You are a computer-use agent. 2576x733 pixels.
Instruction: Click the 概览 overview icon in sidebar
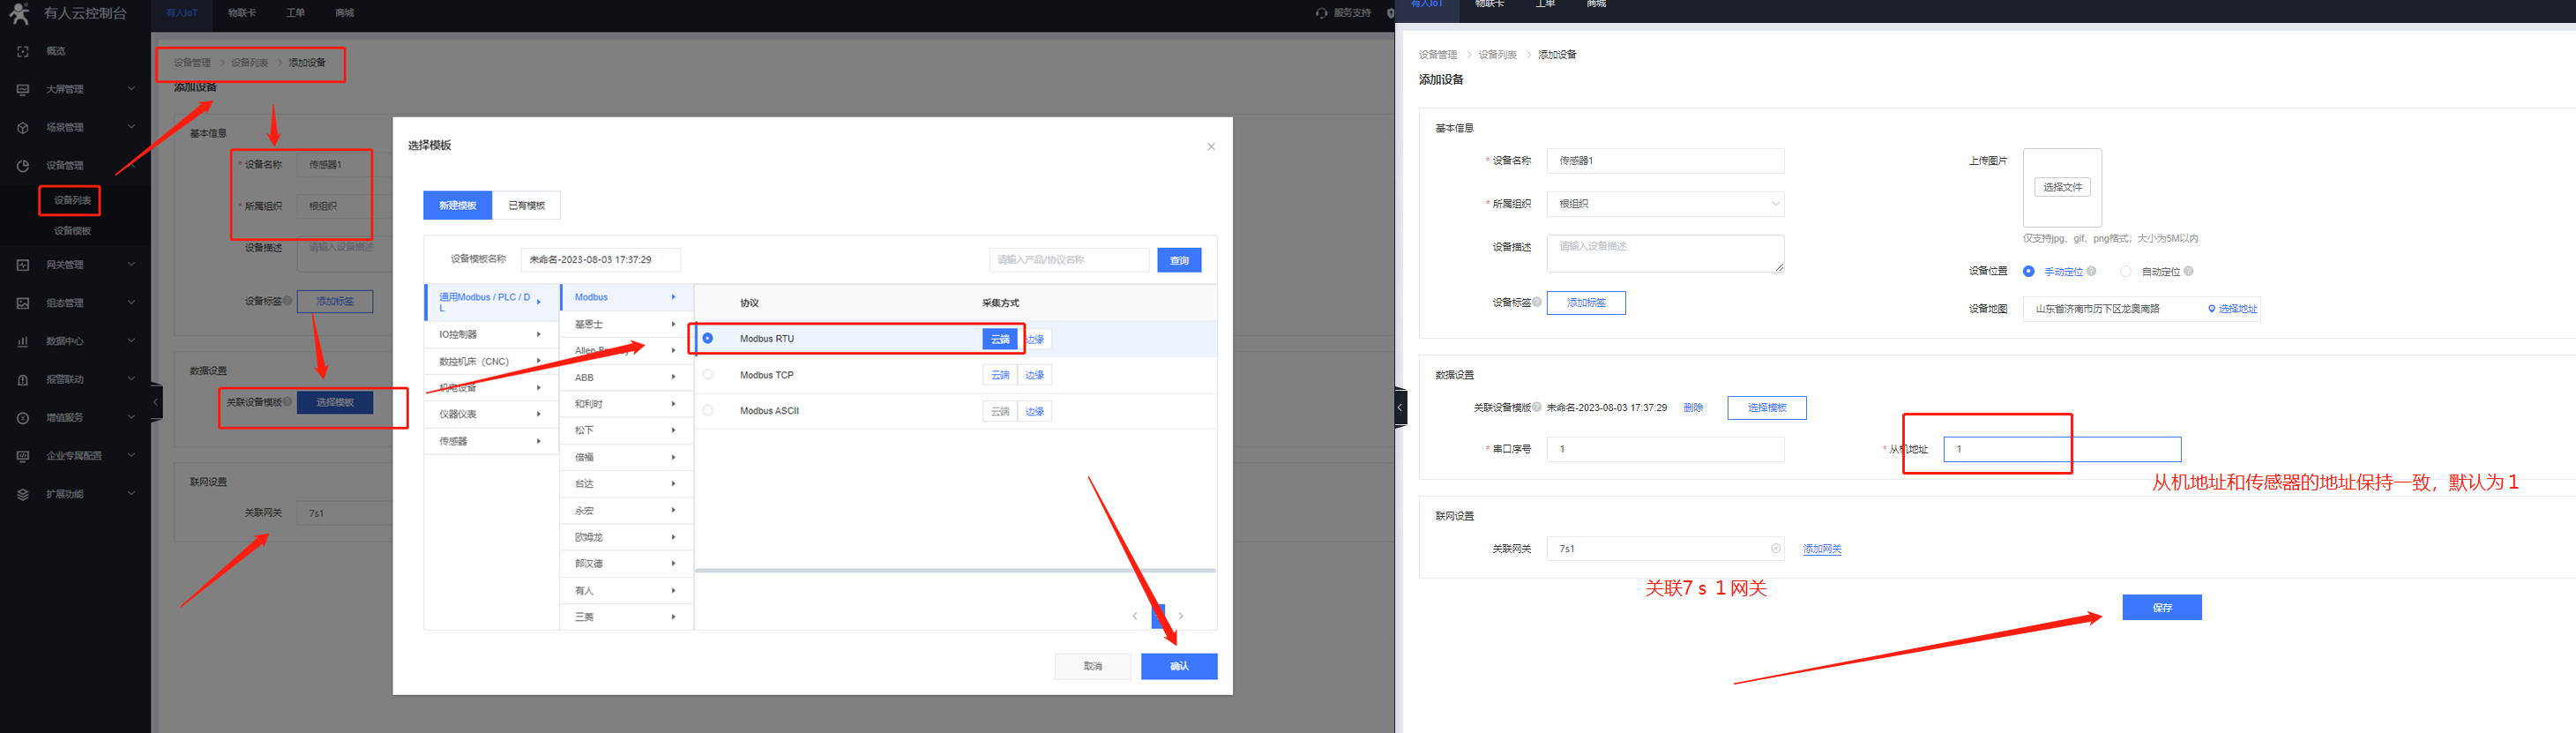coord(23,51)
